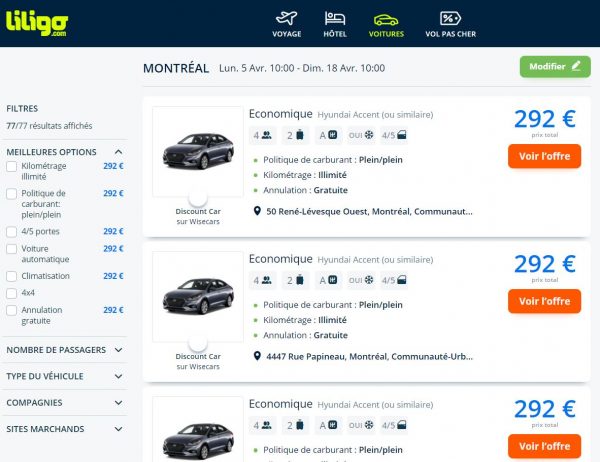The height and width of the screenshot is (462, 600).
Task: Click the doors icon on the third card
Action: click(394, 425)
